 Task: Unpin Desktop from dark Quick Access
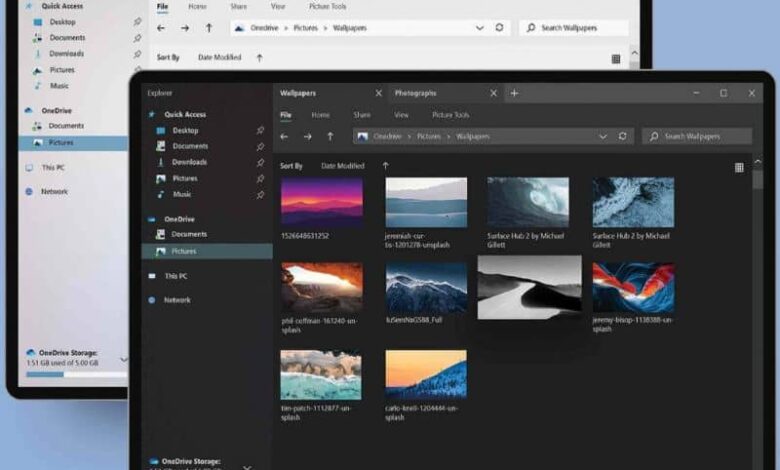pyautogui.click(x=260, y=130)
